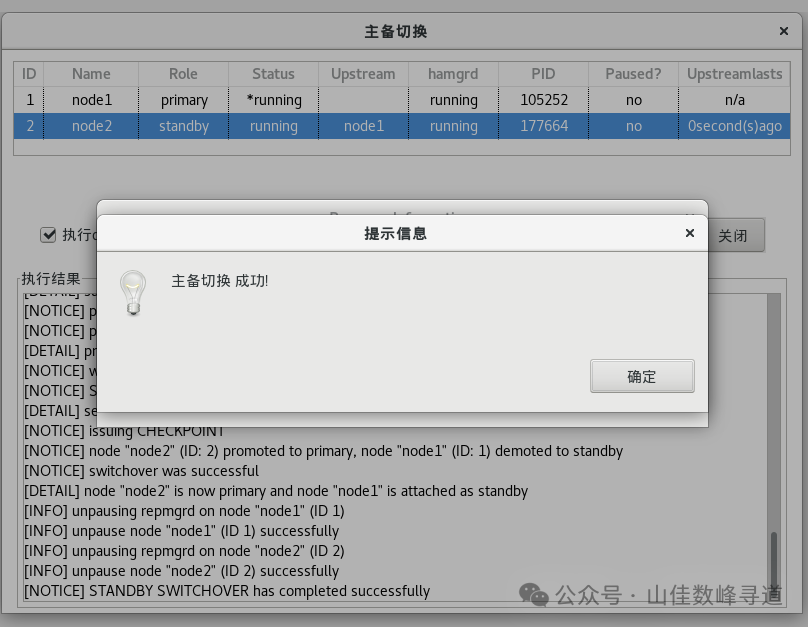Click the log line 'switchover was successful'
The image size is (808, 627).
141,471
